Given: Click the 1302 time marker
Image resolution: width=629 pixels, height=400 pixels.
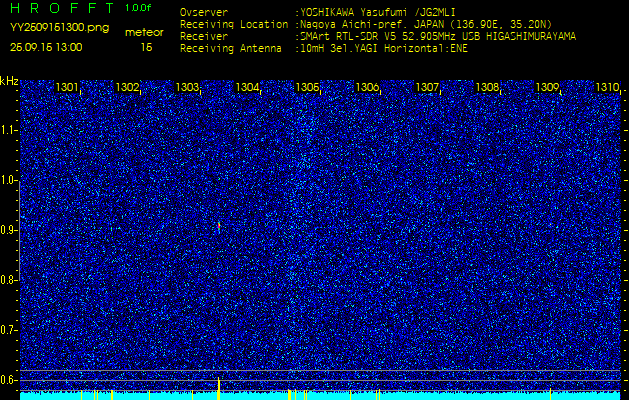Looking at the screenshot, I should [x=127, y=87].
